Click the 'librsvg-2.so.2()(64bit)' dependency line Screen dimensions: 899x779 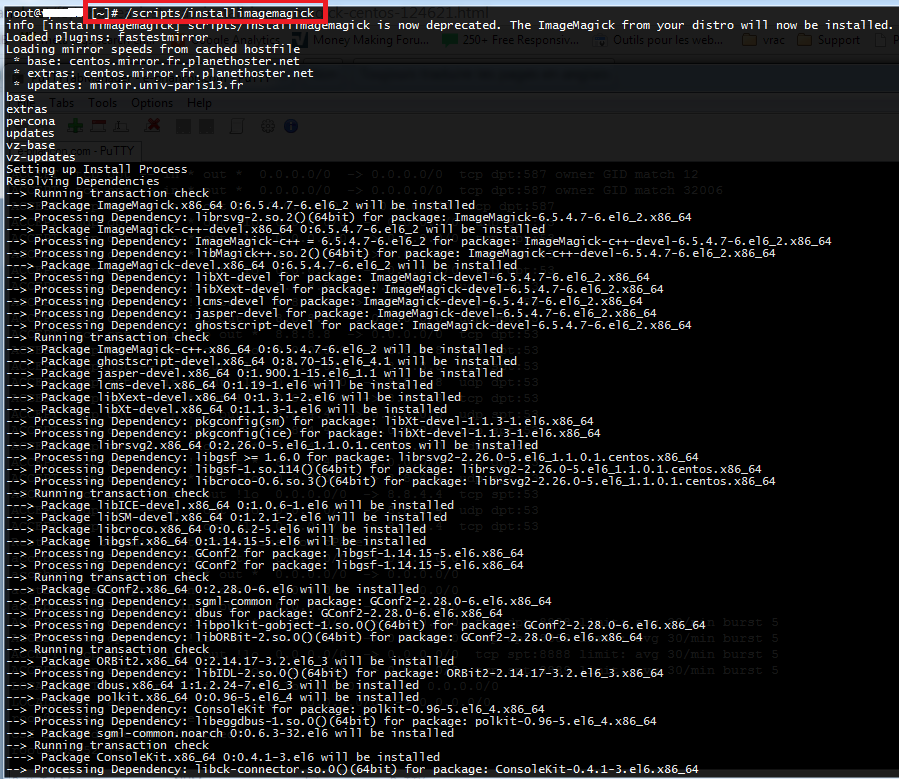click(x=349, y=217)
